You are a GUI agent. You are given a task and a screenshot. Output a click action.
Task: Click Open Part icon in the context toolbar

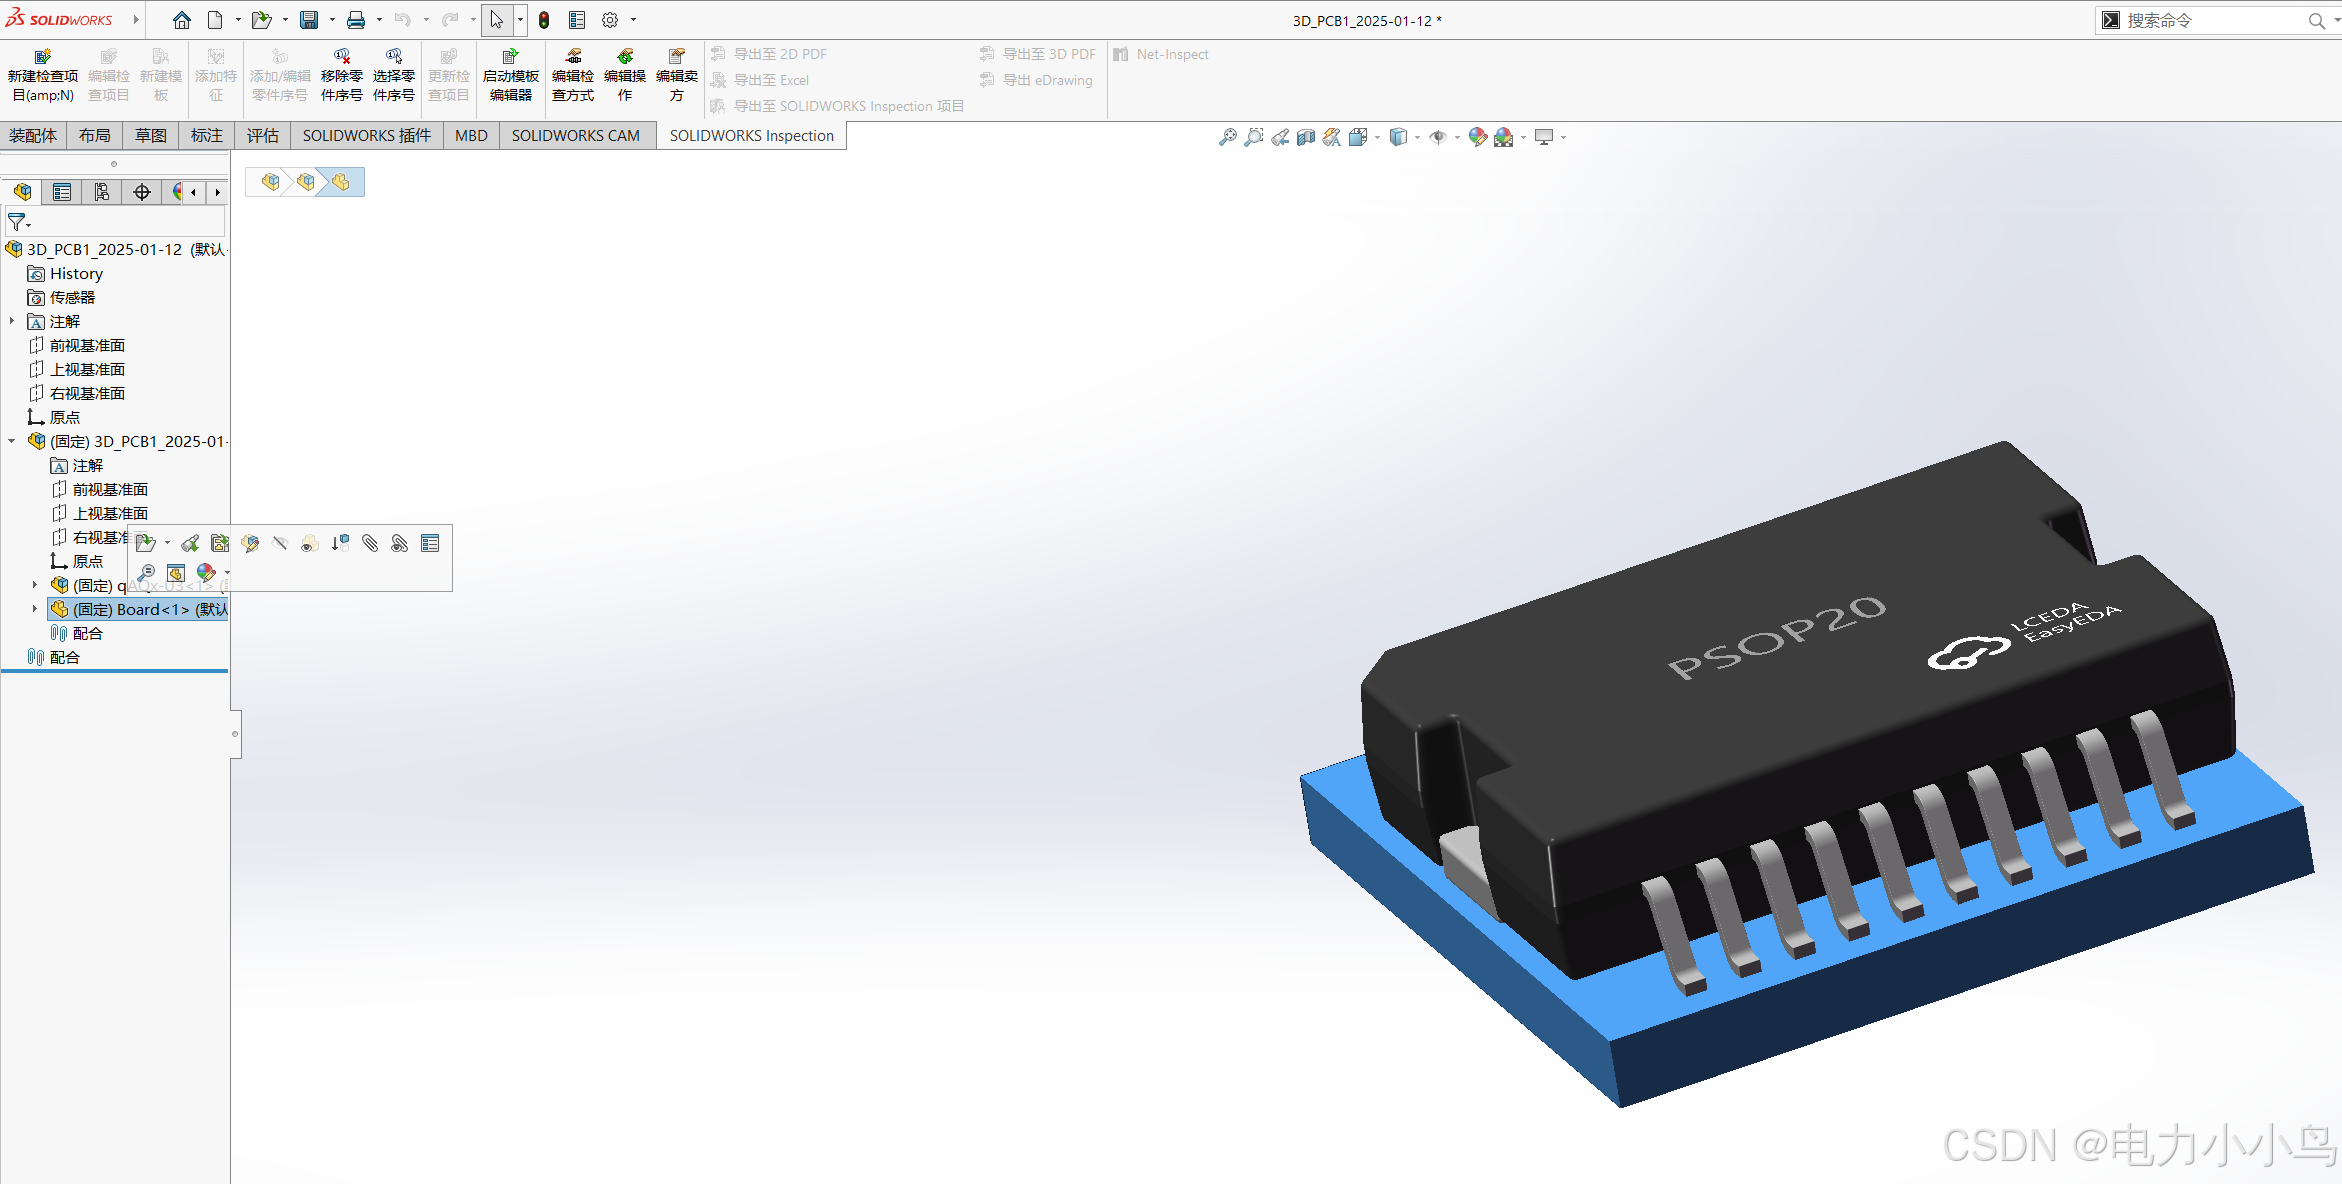click(146, 543)
